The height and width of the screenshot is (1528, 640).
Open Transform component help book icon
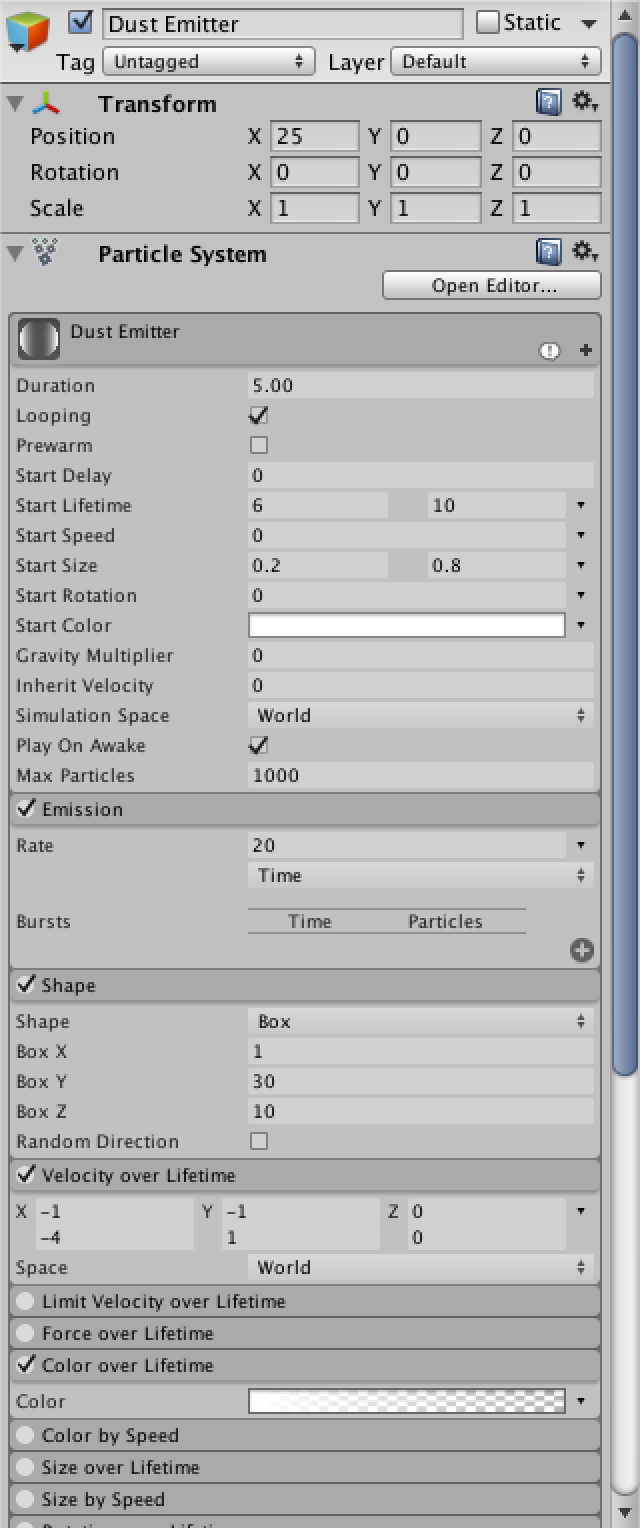(548, 102)
